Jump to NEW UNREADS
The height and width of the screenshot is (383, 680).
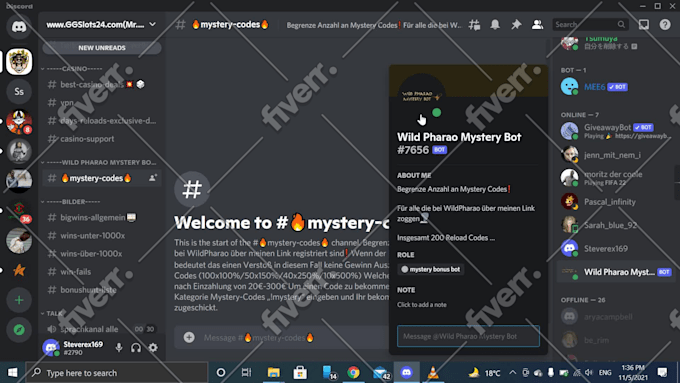102,48
